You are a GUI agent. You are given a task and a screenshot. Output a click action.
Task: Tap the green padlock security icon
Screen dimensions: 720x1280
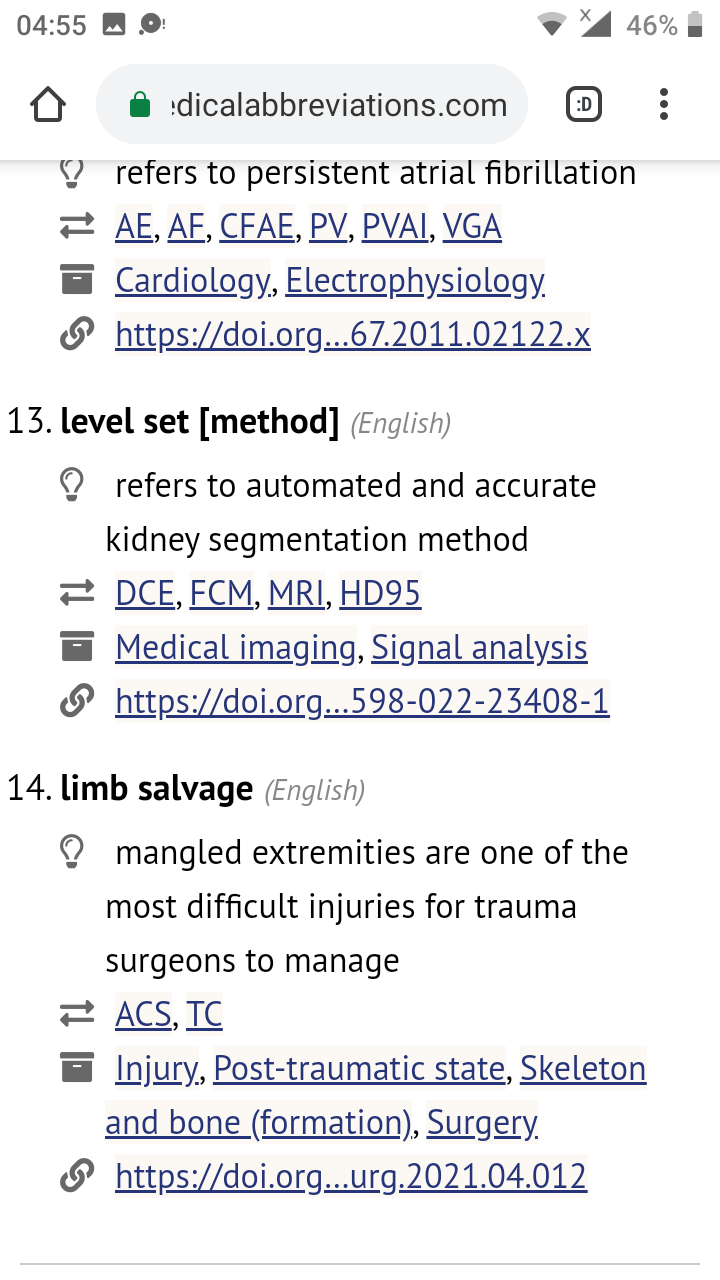pyautogui.click(x=140, y=105)
